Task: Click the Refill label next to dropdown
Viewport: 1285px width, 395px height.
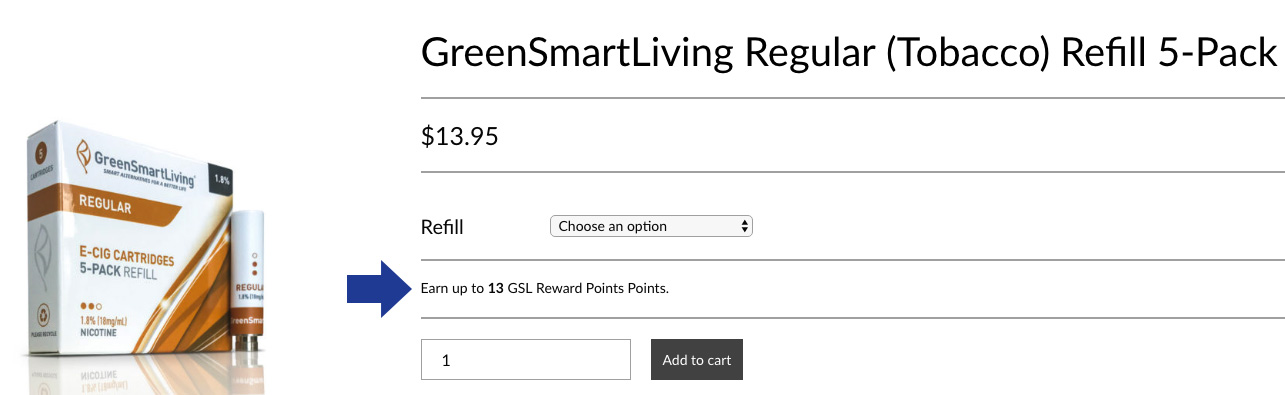Action: click(442, 227)
